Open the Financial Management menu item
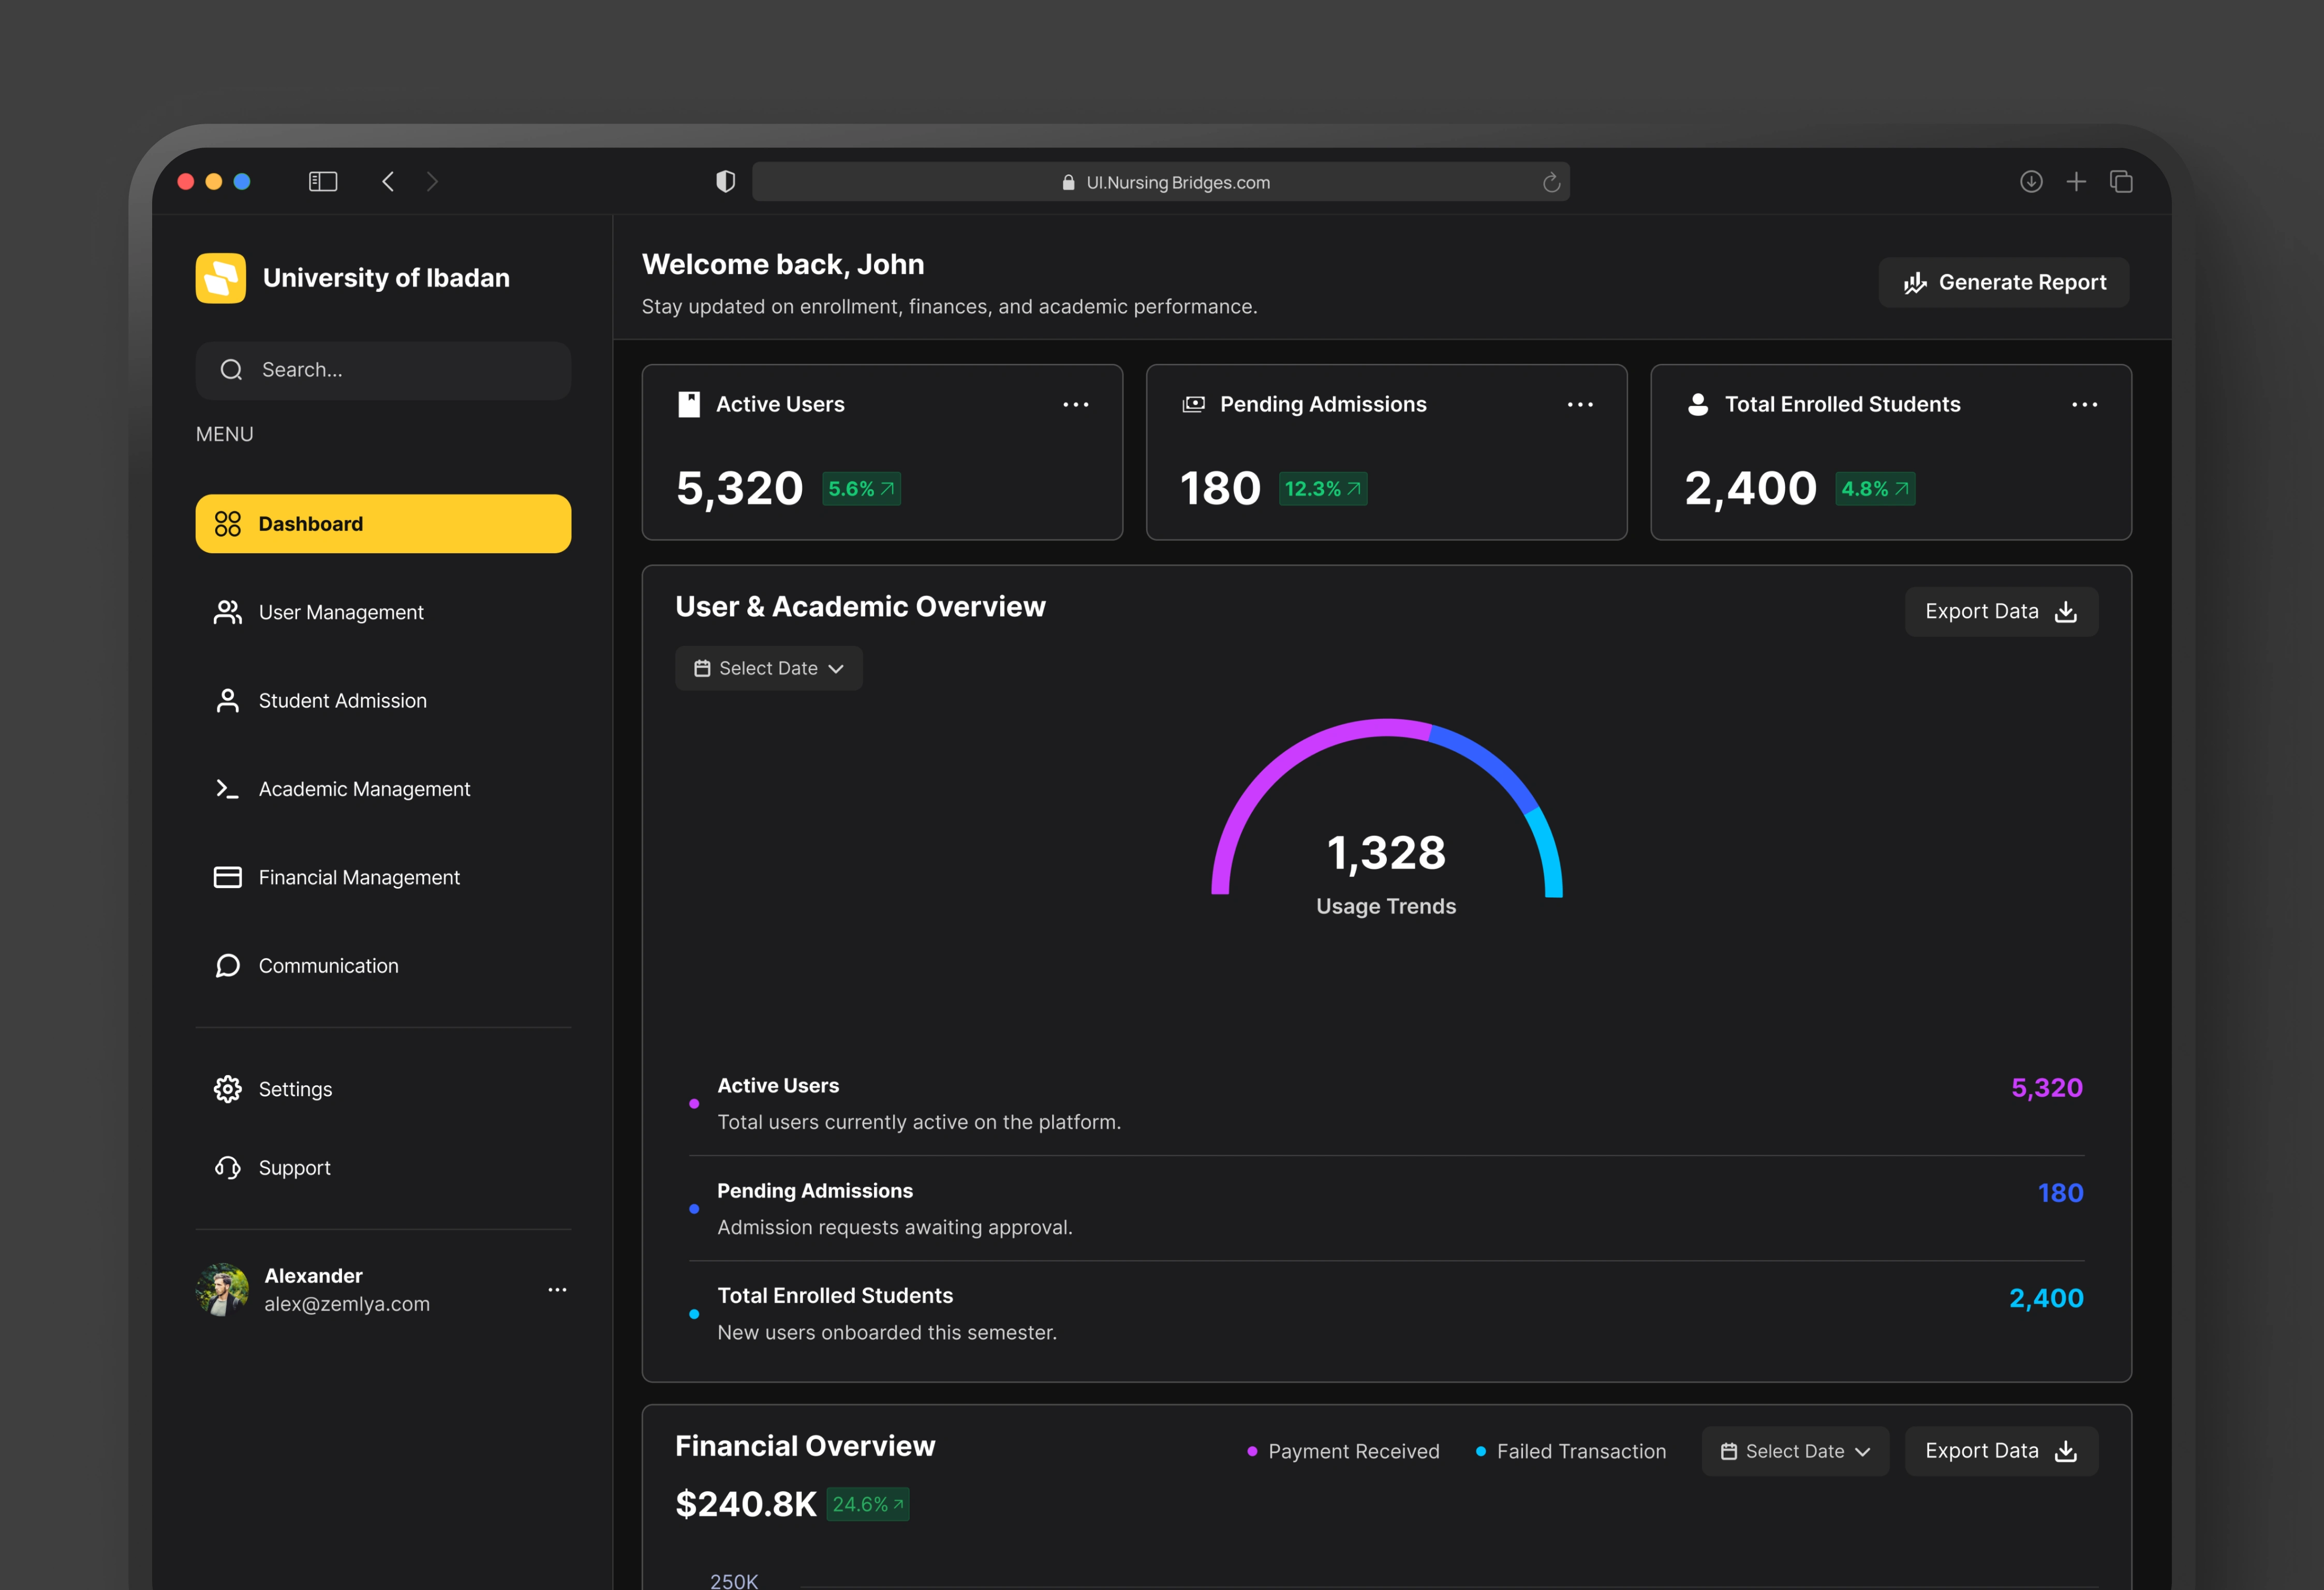The image size is (2324, 1590). point(358,877)
